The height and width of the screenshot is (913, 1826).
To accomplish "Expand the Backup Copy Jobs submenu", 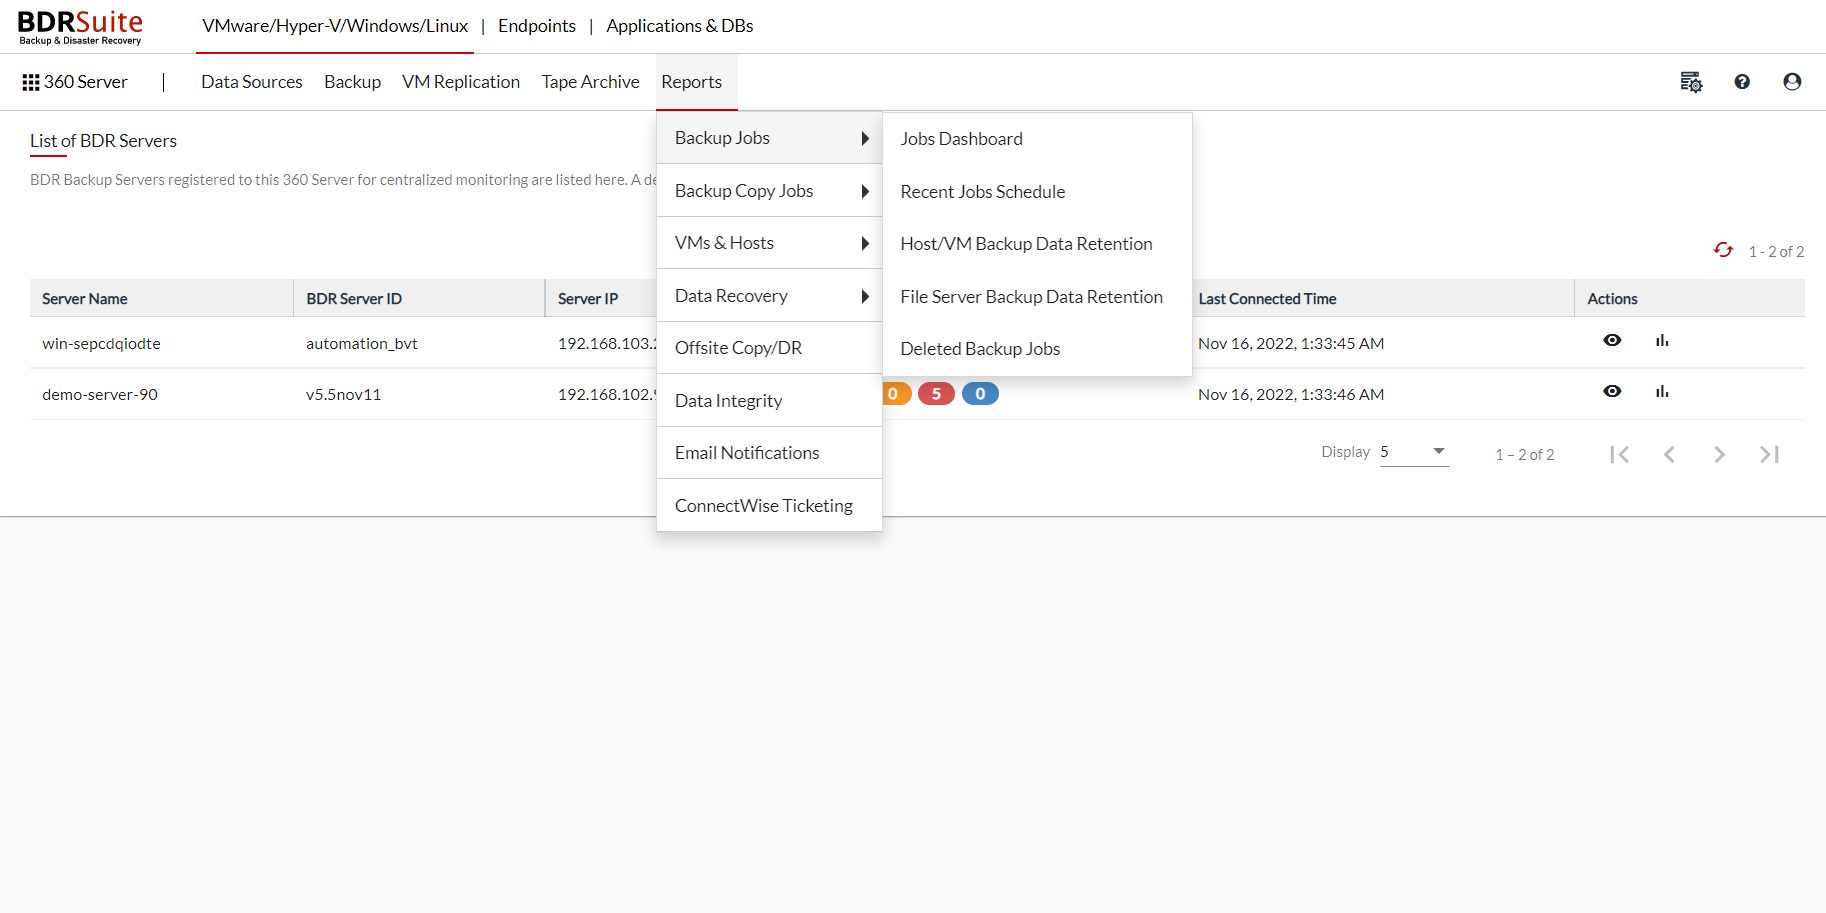I will coord(769,191).
